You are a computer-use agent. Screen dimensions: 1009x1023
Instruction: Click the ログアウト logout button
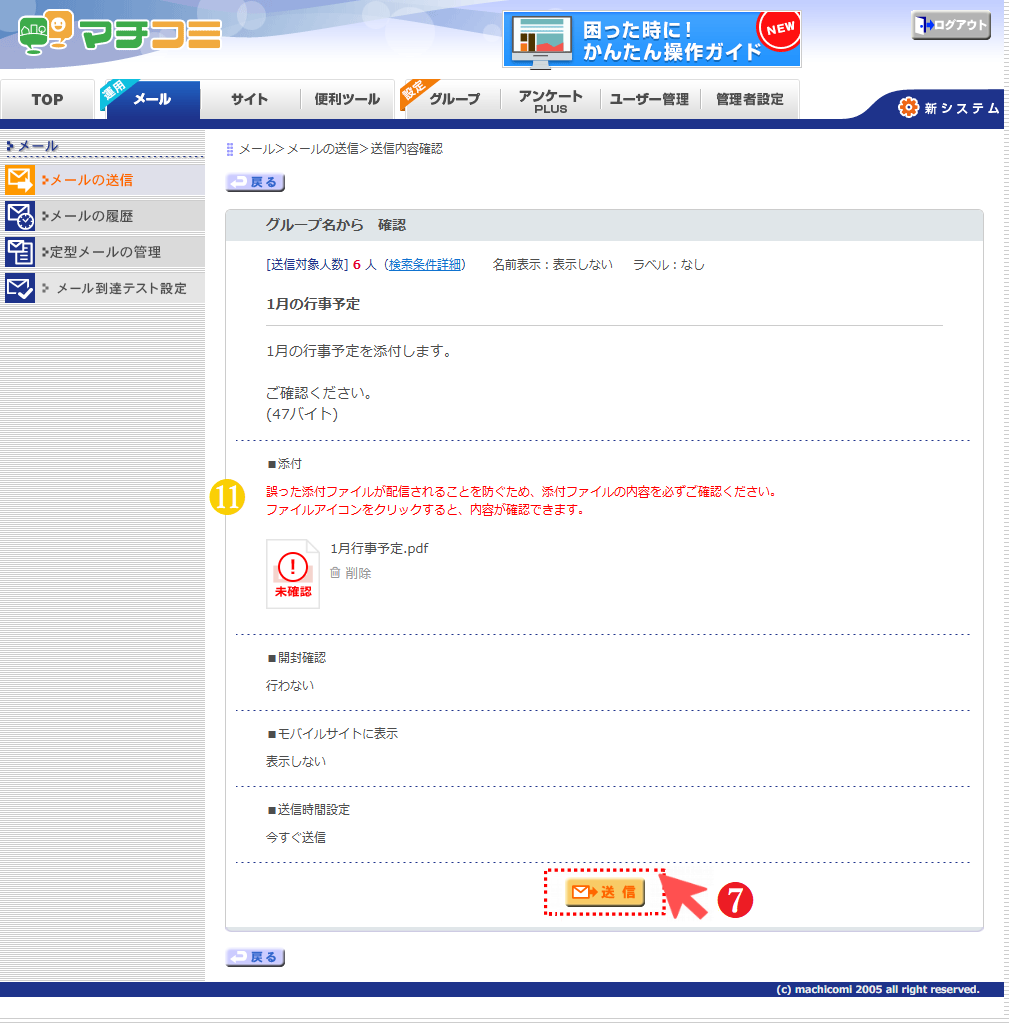point(950,26)
